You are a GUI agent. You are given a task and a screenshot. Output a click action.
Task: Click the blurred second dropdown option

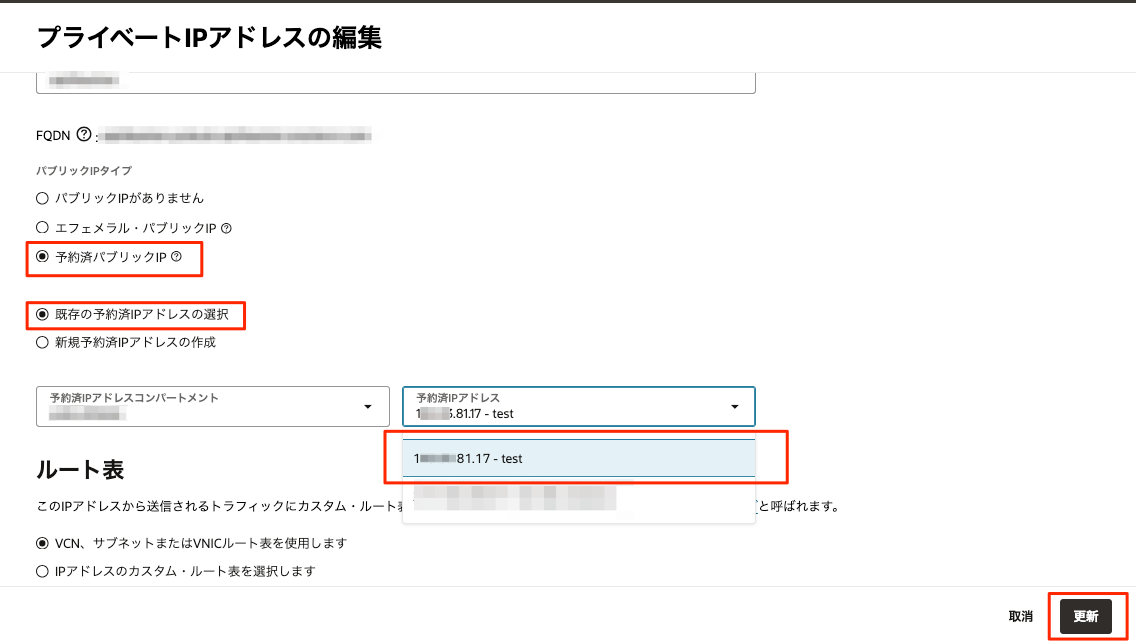pos(579,498)
